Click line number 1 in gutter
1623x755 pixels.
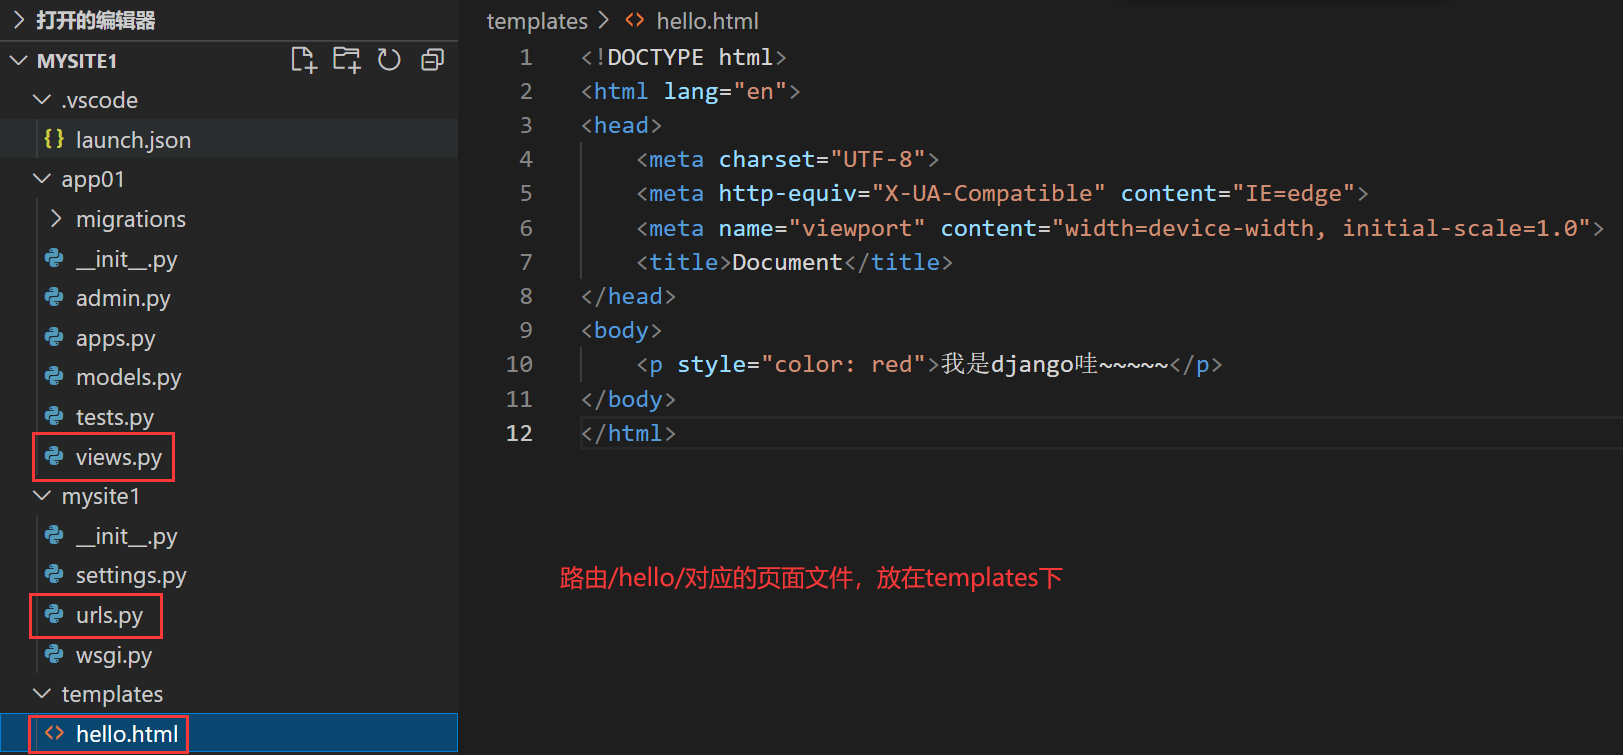[526, 57]
